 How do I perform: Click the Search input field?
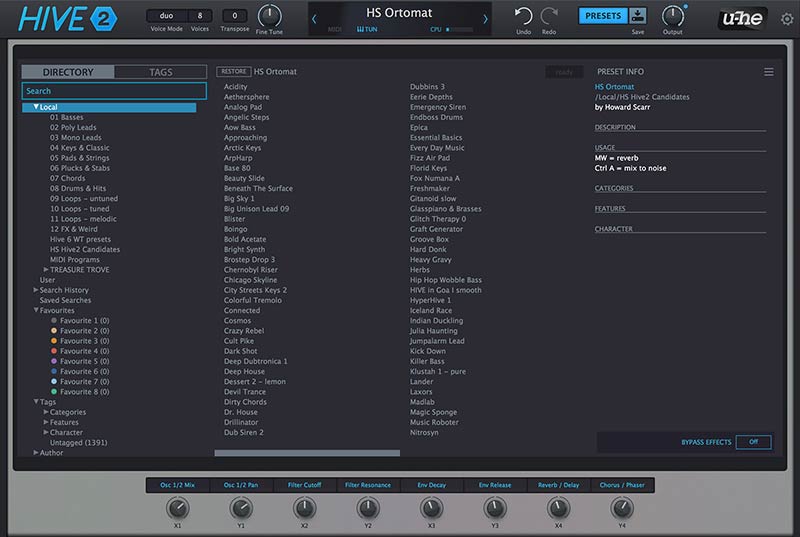(x=114, y=91)
